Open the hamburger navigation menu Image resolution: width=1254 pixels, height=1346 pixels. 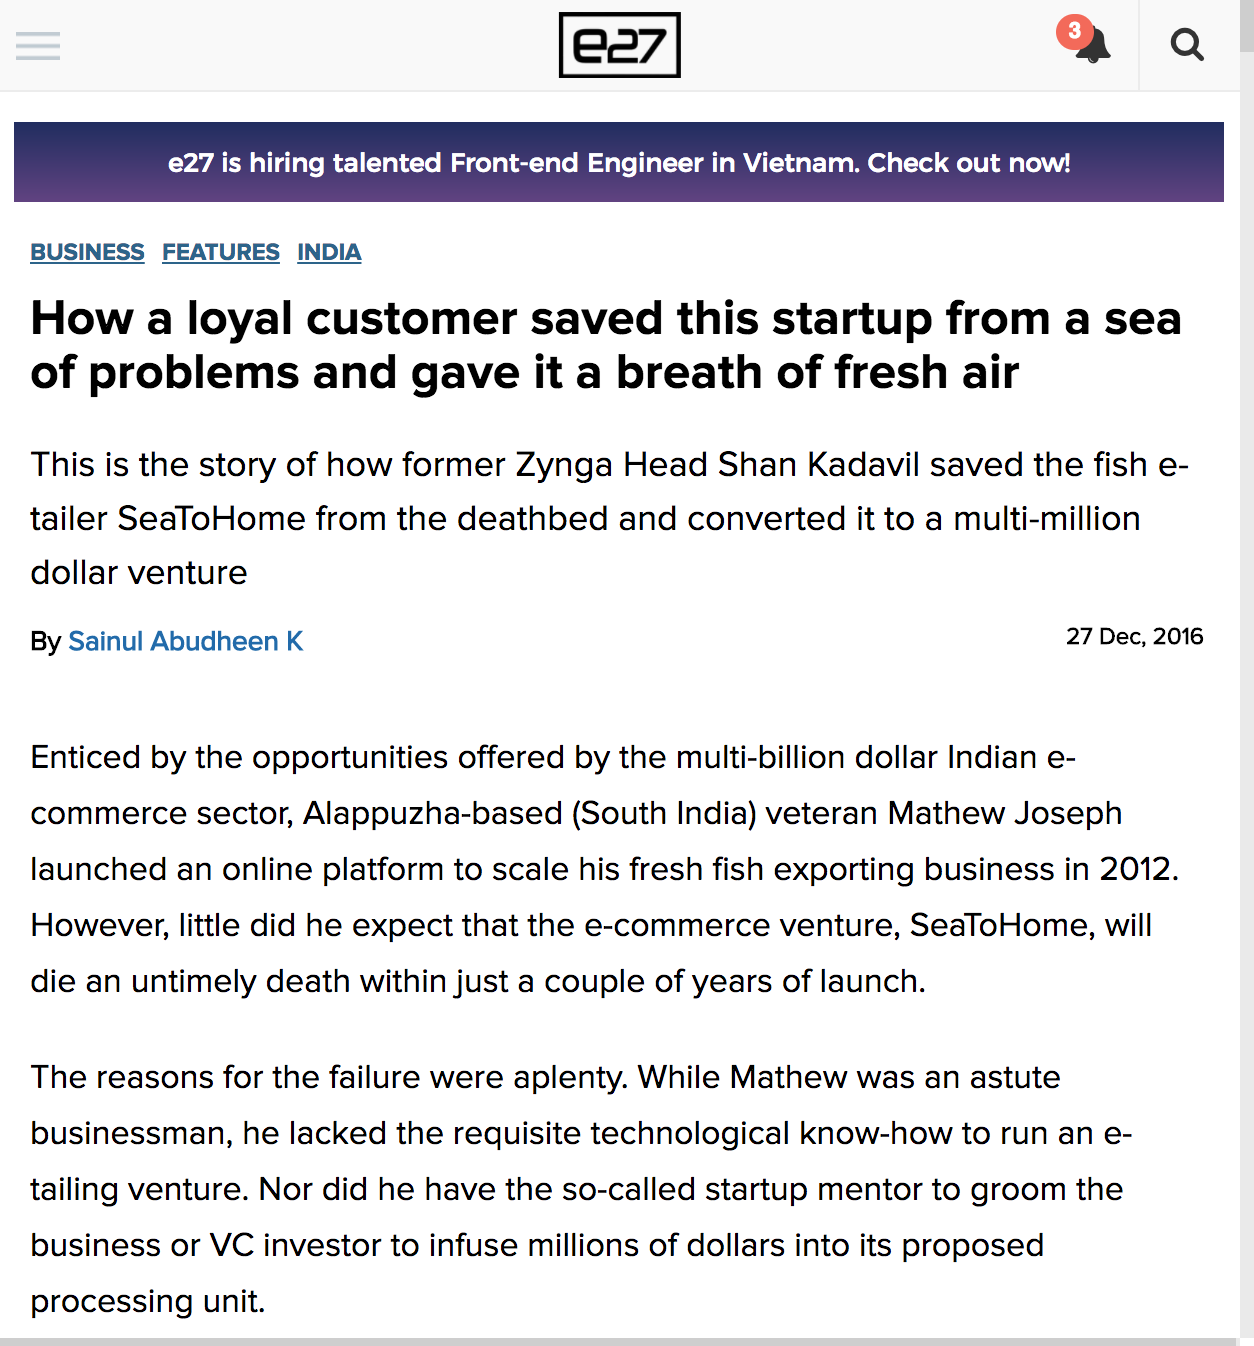point(38,46)
